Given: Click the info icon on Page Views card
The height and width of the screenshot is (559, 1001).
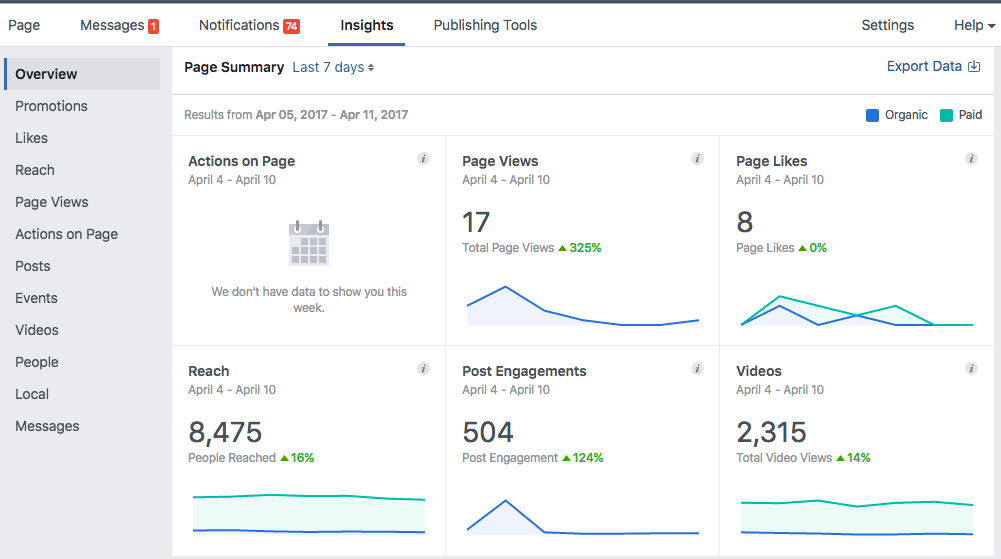Looking at the screenshot, I should (x=697, y=158).
